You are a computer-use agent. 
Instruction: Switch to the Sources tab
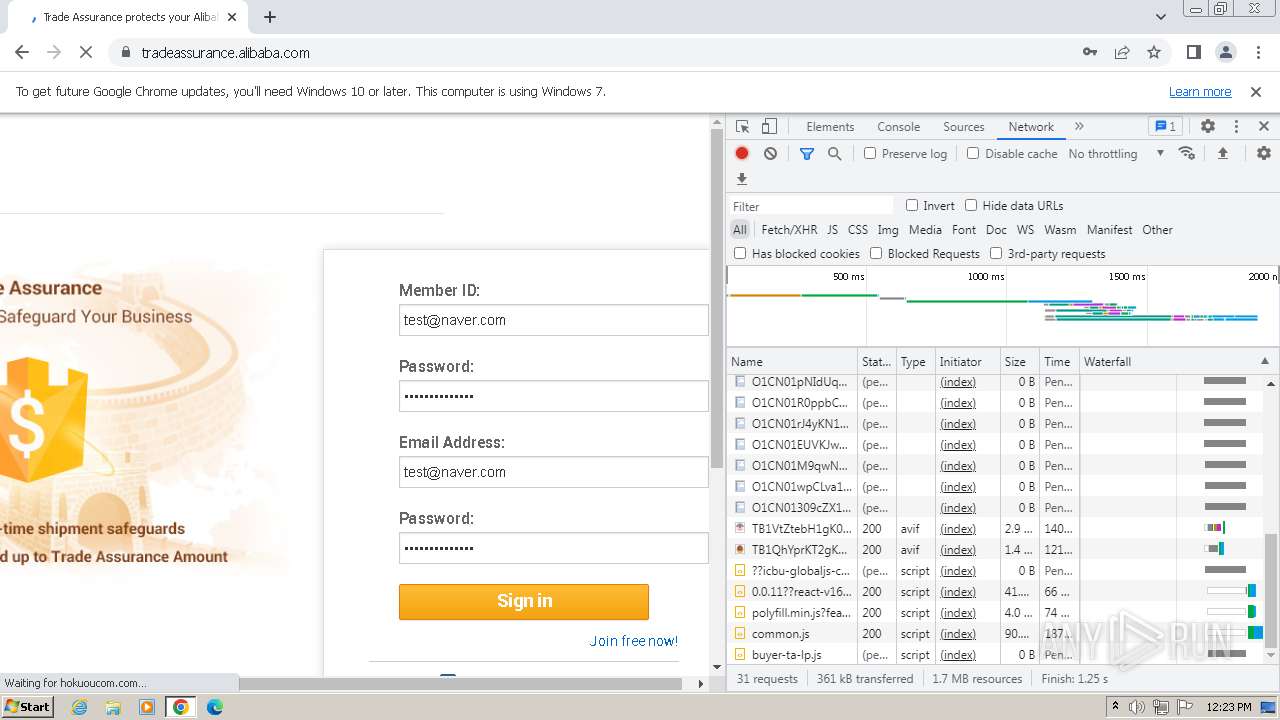(964, 127)
